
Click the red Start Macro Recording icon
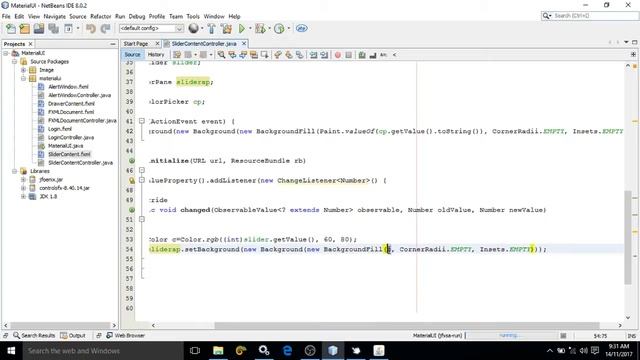click(x=338, y=55)
